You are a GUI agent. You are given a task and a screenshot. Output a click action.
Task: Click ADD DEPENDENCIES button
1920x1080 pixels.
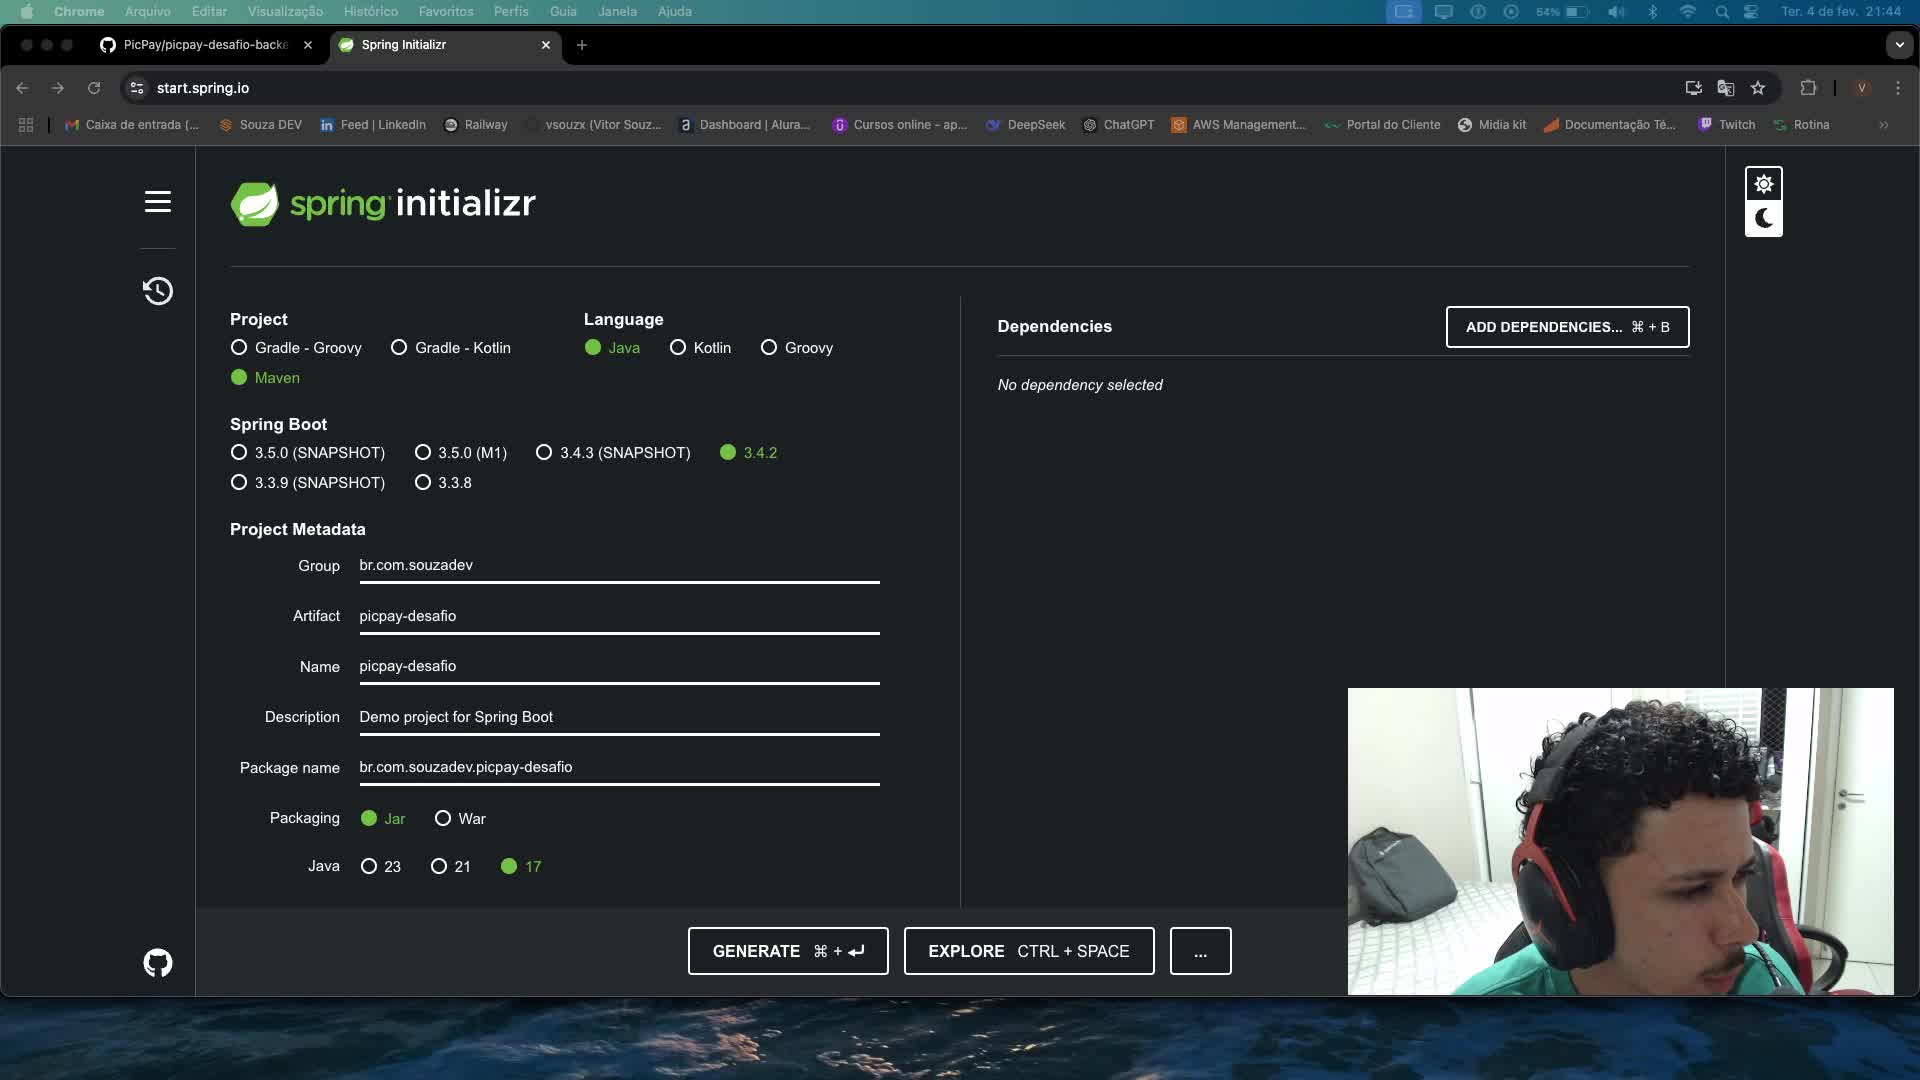tap(1567, 327)
